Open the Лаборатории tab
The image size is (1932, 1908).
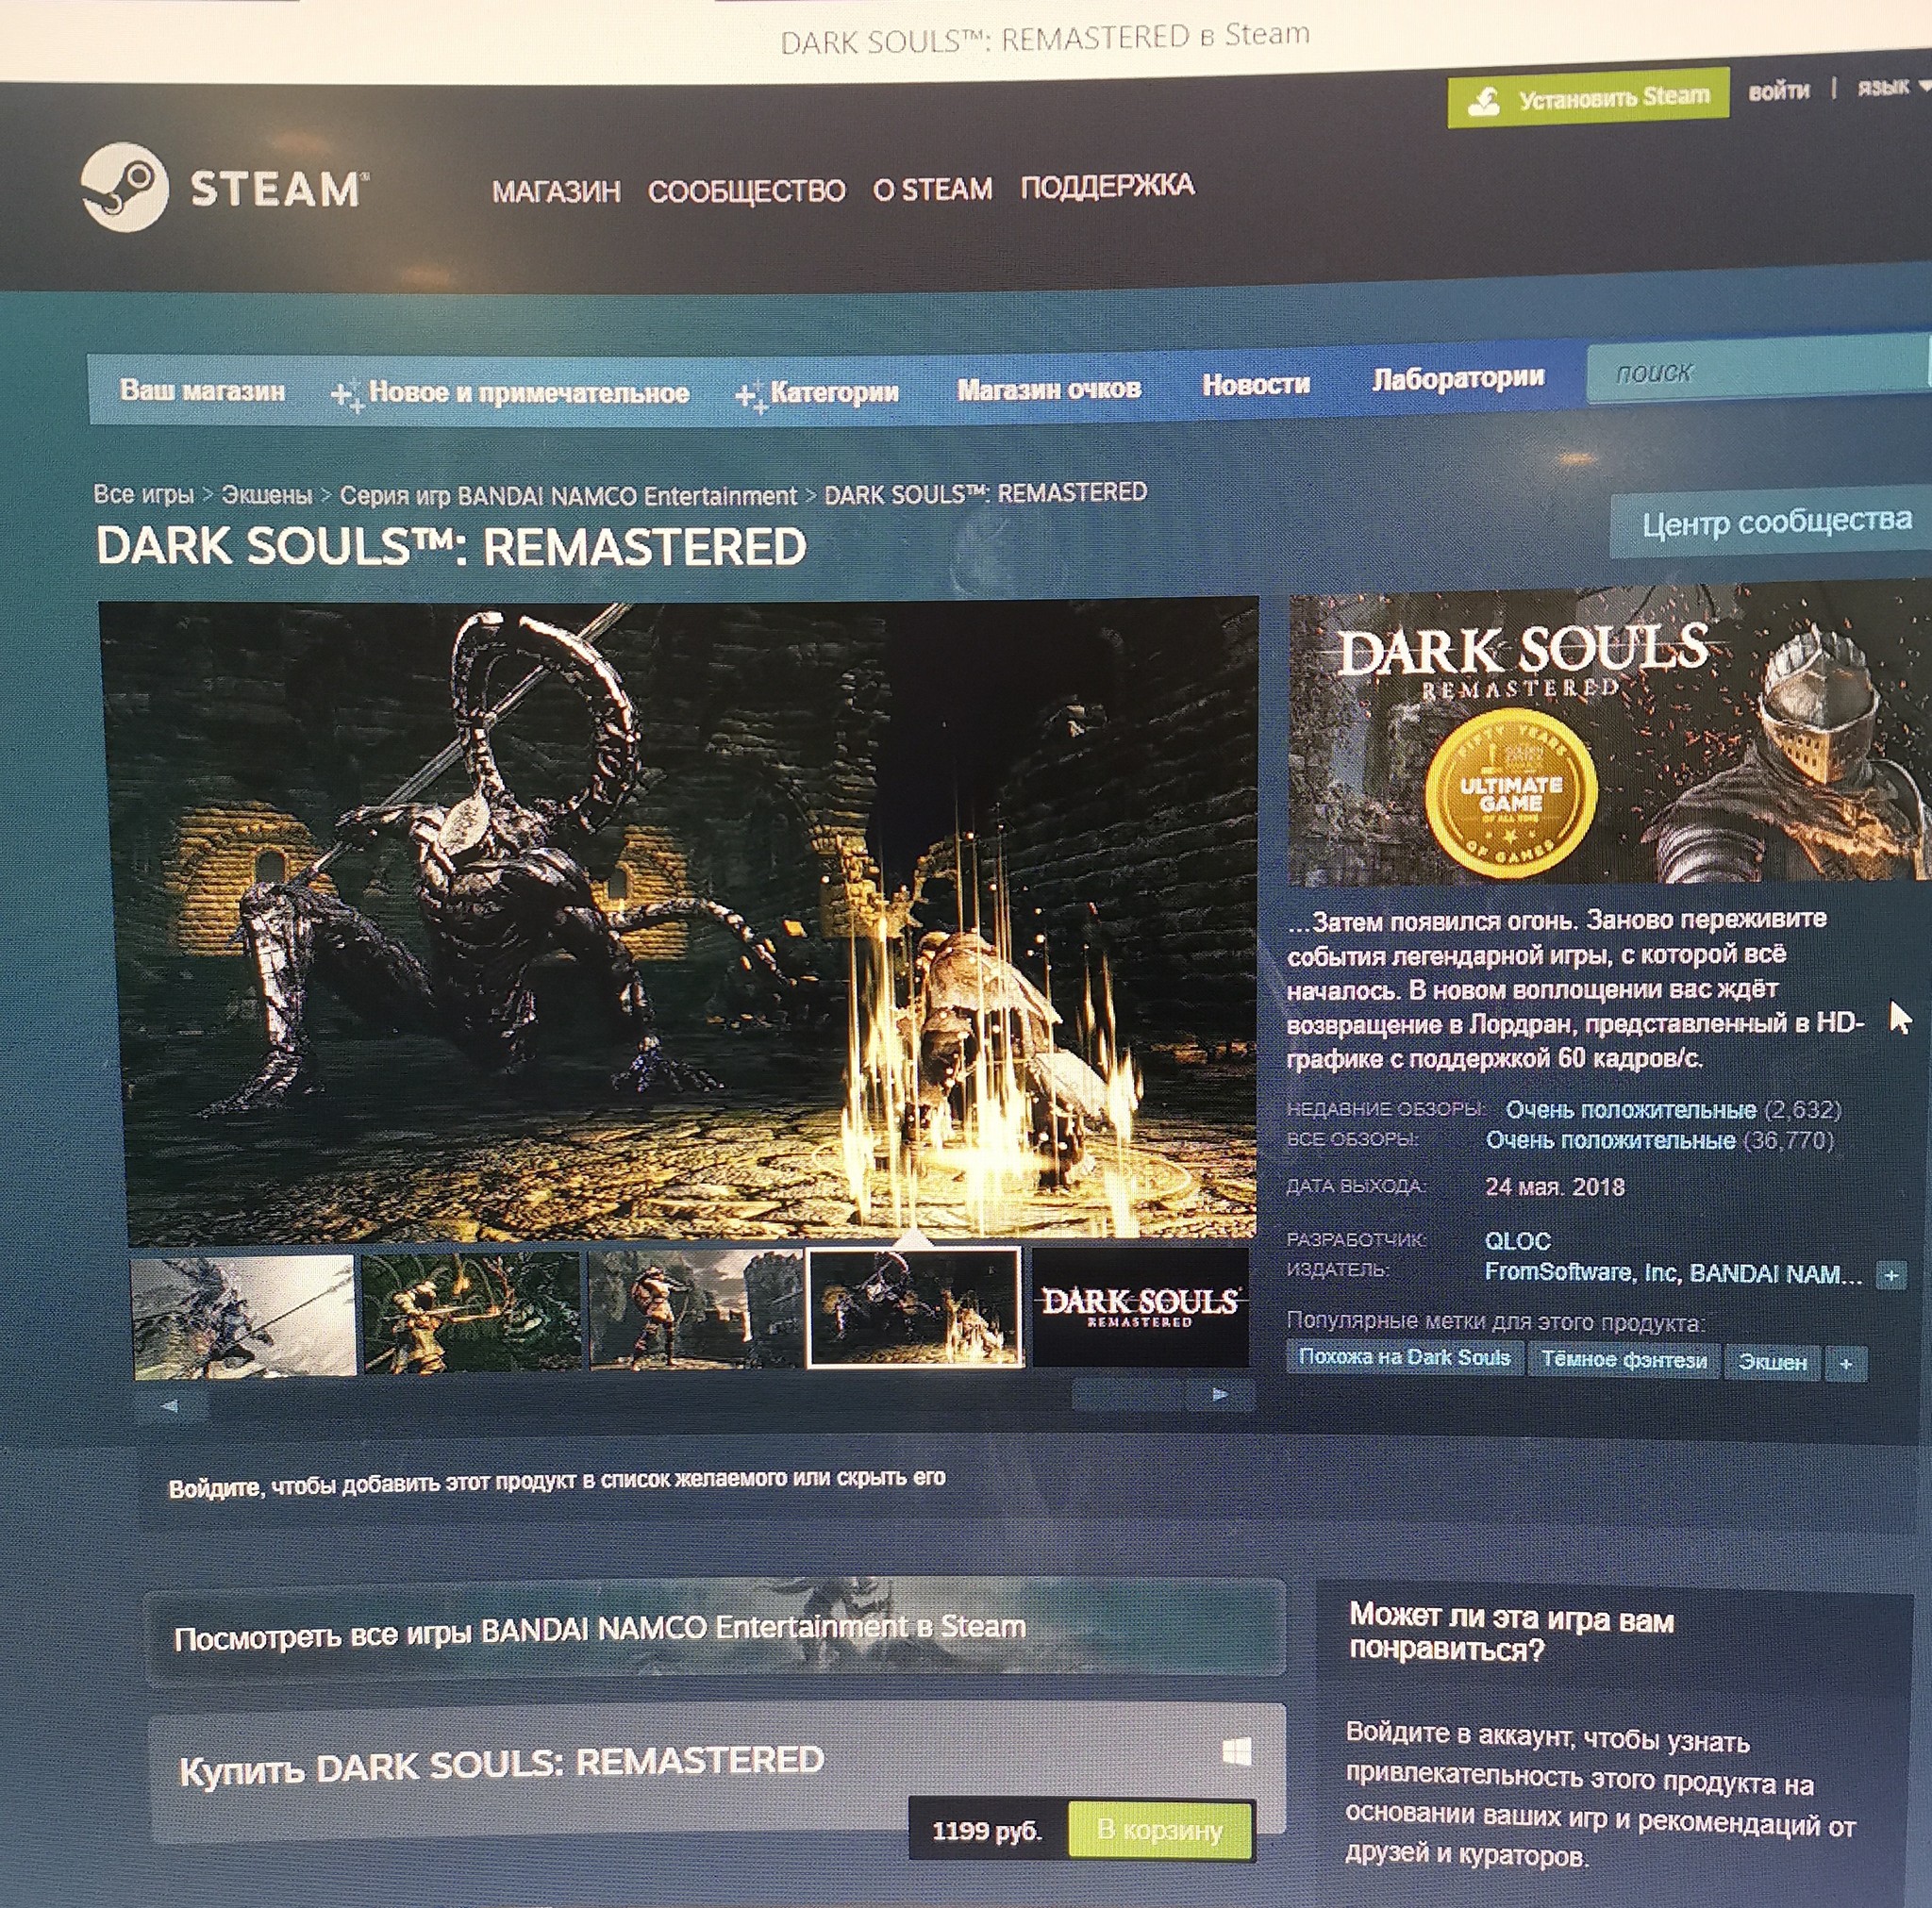[1458, 378]
